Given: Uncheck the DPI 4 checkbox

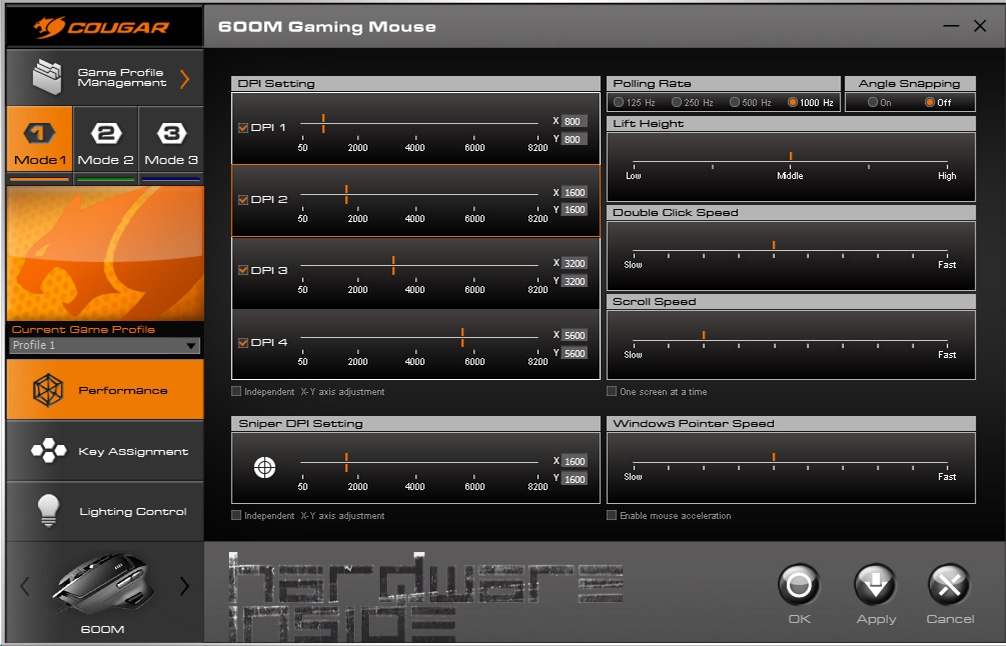Looking at the screenshot, I should point(243,343).
